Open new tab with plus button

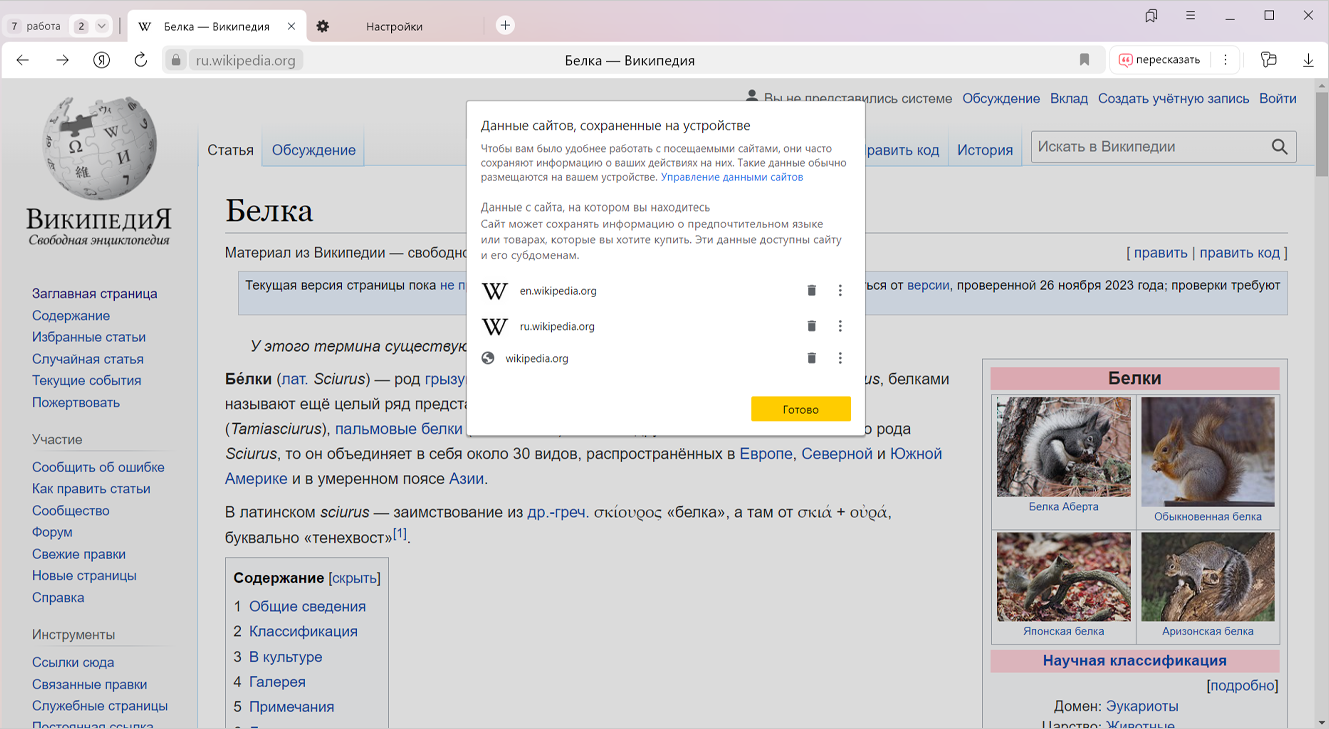coord(506,26)
